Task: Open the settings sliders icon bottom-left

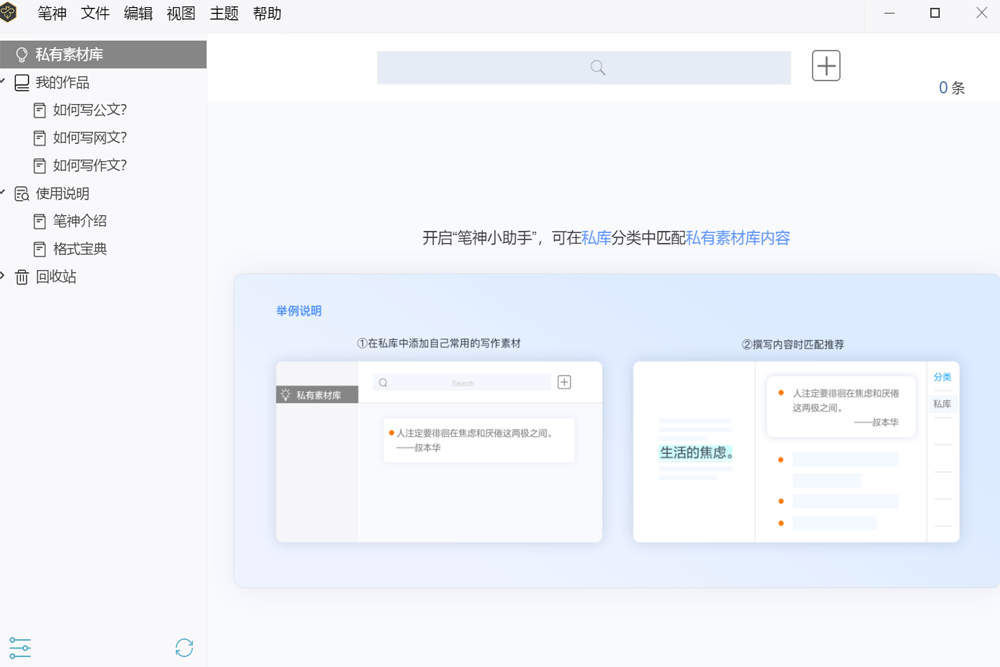Action: coord(20,648)
